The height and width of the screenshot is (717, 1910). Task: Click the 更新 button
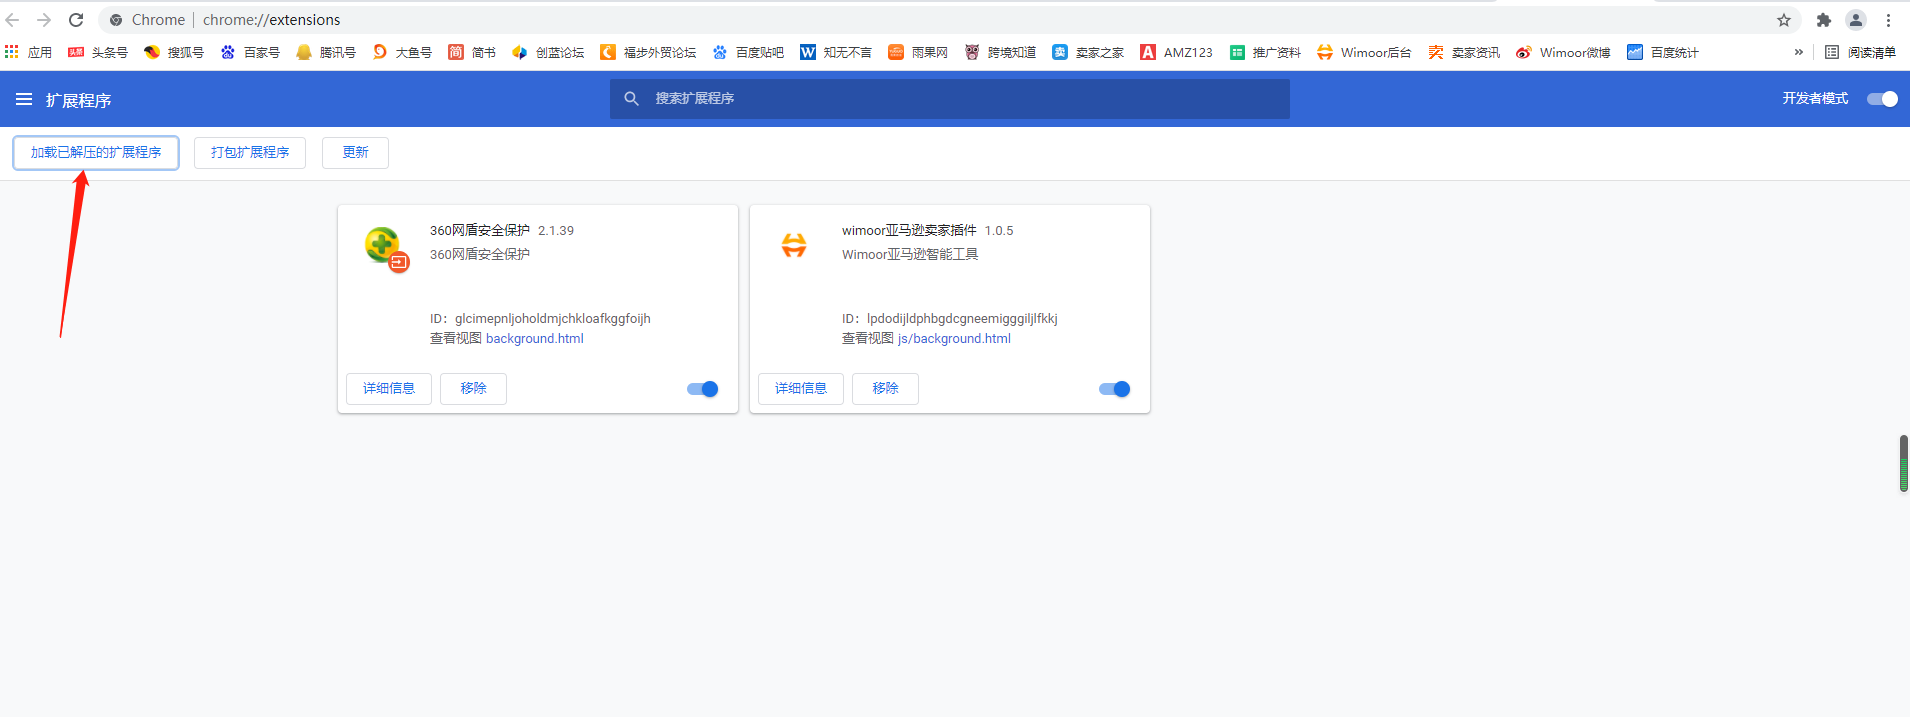[355, 153]
